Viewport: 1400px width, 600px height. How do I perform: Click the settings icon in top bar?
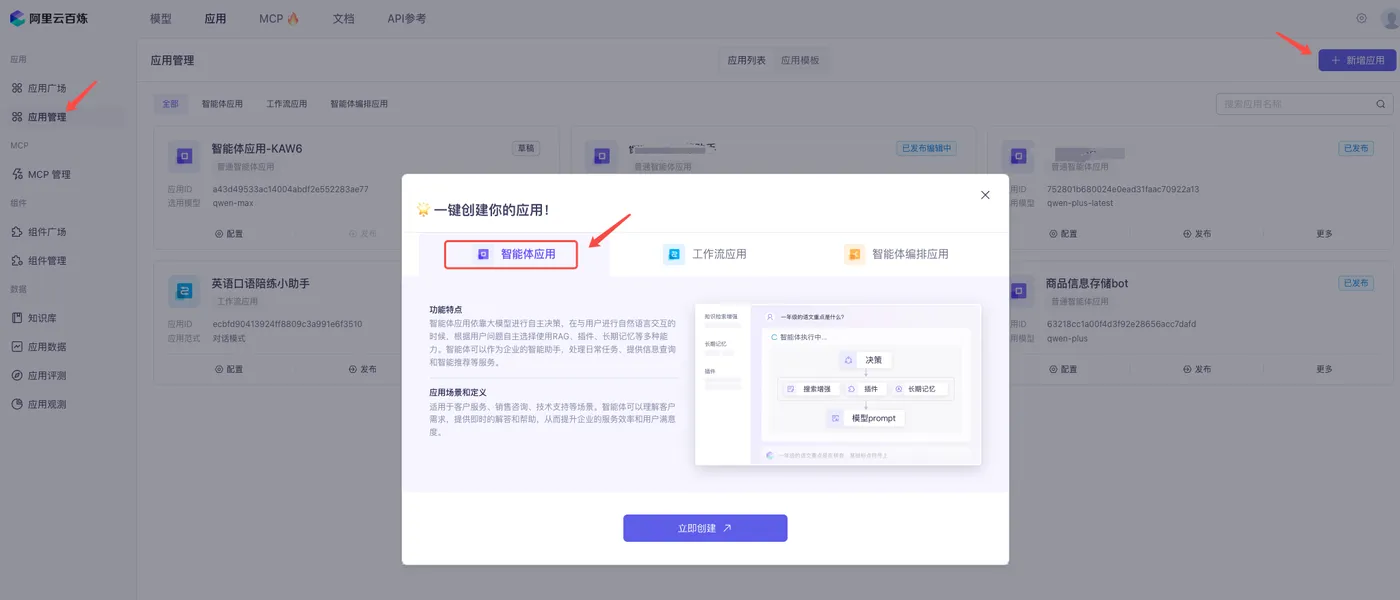coord(1361,18)
